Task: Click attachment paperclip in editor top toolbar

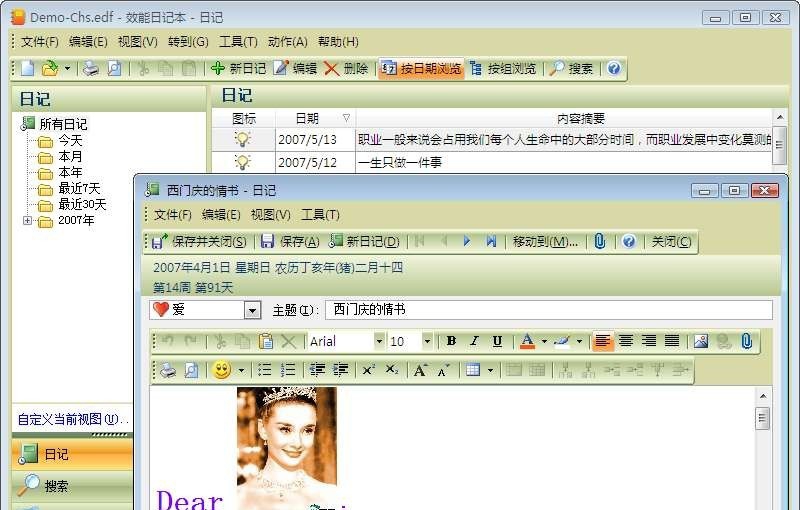Action: click(x=600, y=241)
